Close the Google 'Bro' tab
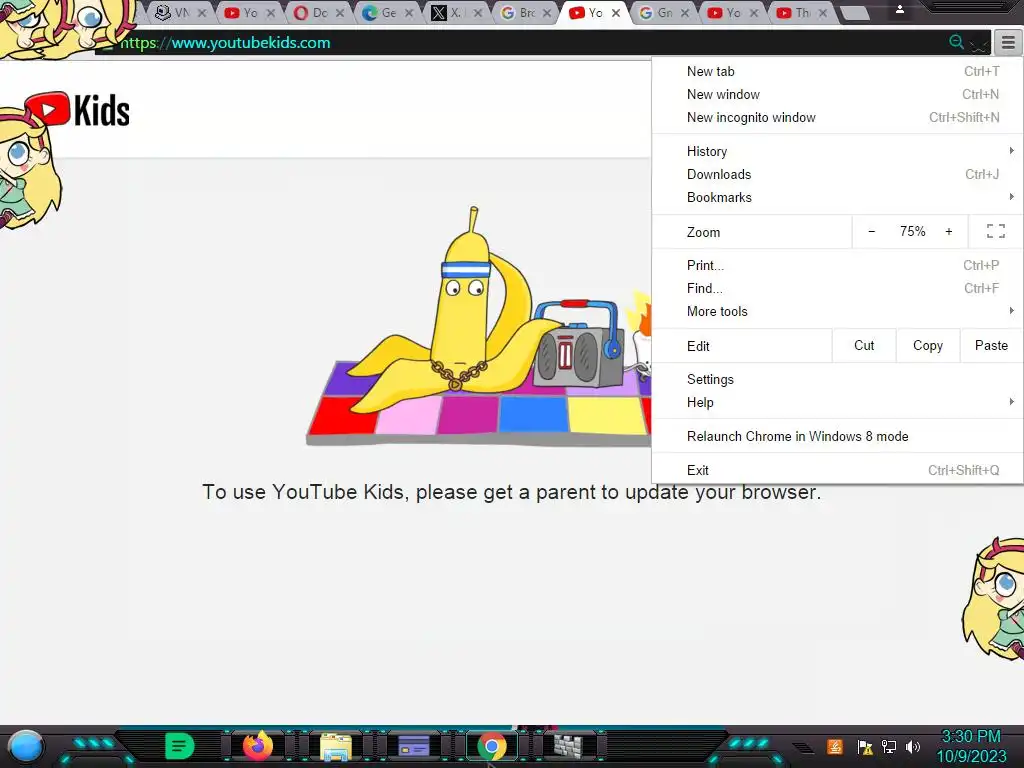 click(x=547, y=13)
